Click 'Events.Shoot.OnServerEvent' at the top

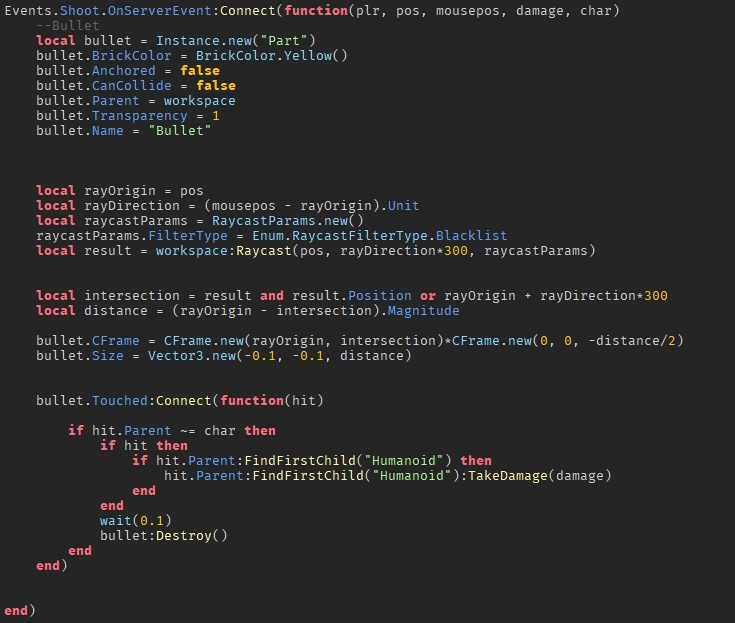coord(108,11)
